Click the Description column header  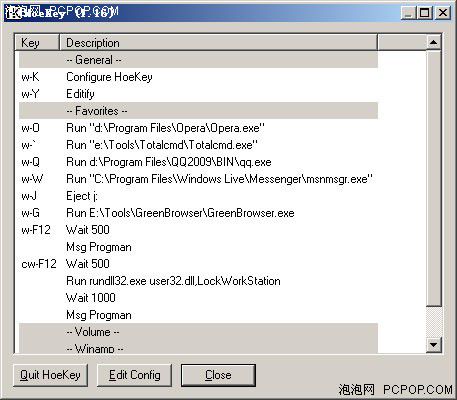tap(218, 43)
